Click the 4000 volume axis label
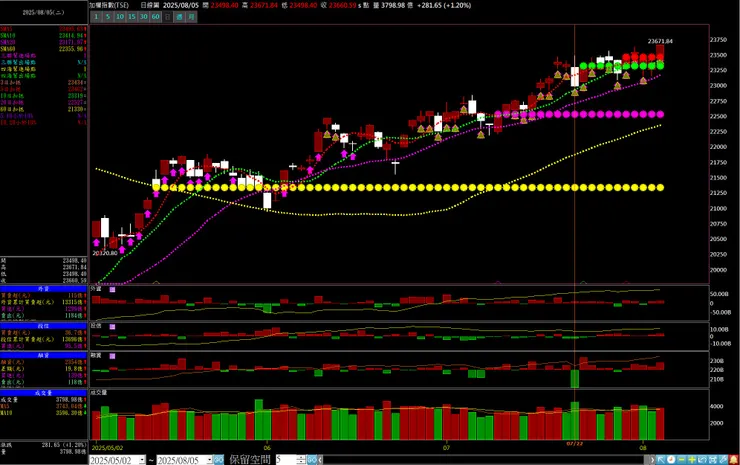The image size is (740, 465). pos(716,406)
